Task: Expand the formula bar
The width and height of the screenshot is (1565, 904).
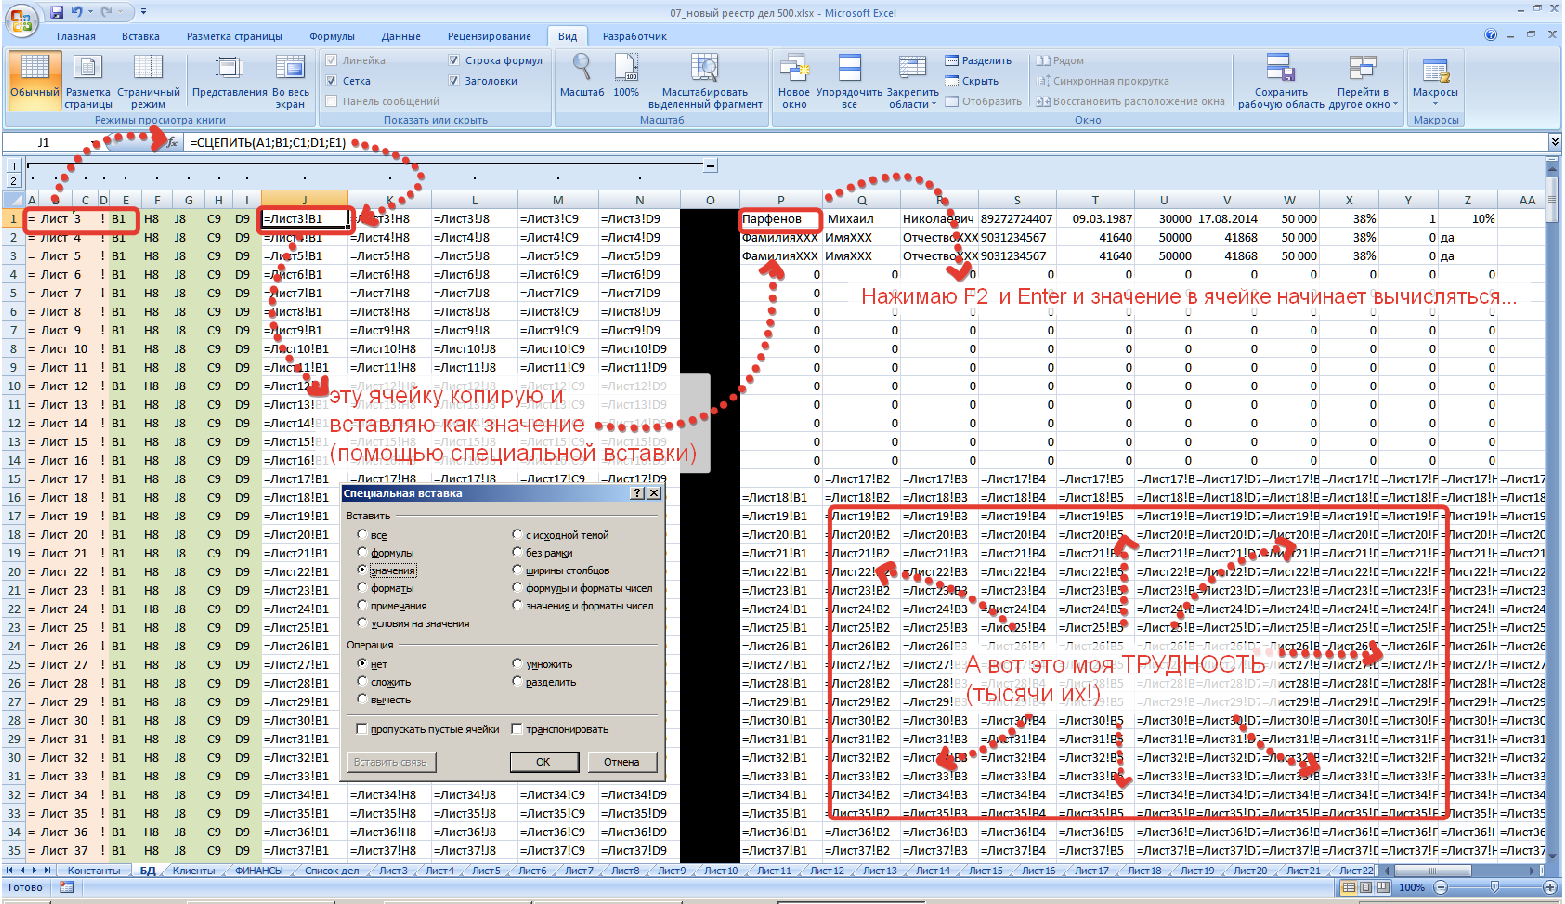Action: pos(1555,143)
